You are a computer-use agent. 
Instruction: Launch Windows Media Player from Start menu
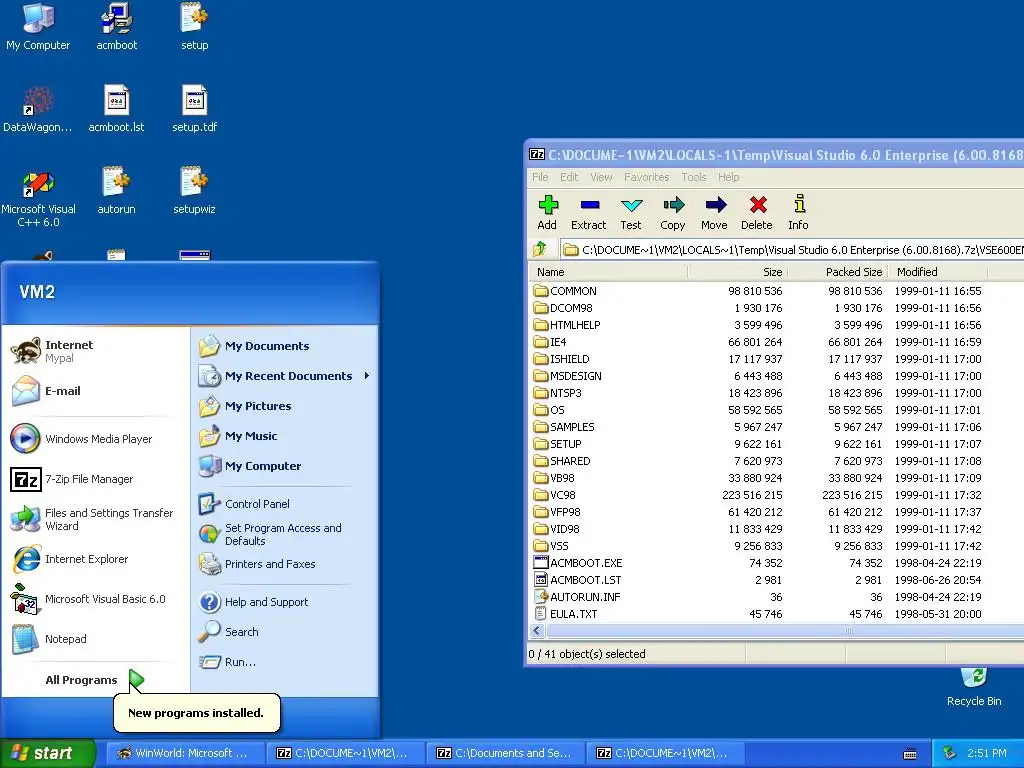pos(96,439)
